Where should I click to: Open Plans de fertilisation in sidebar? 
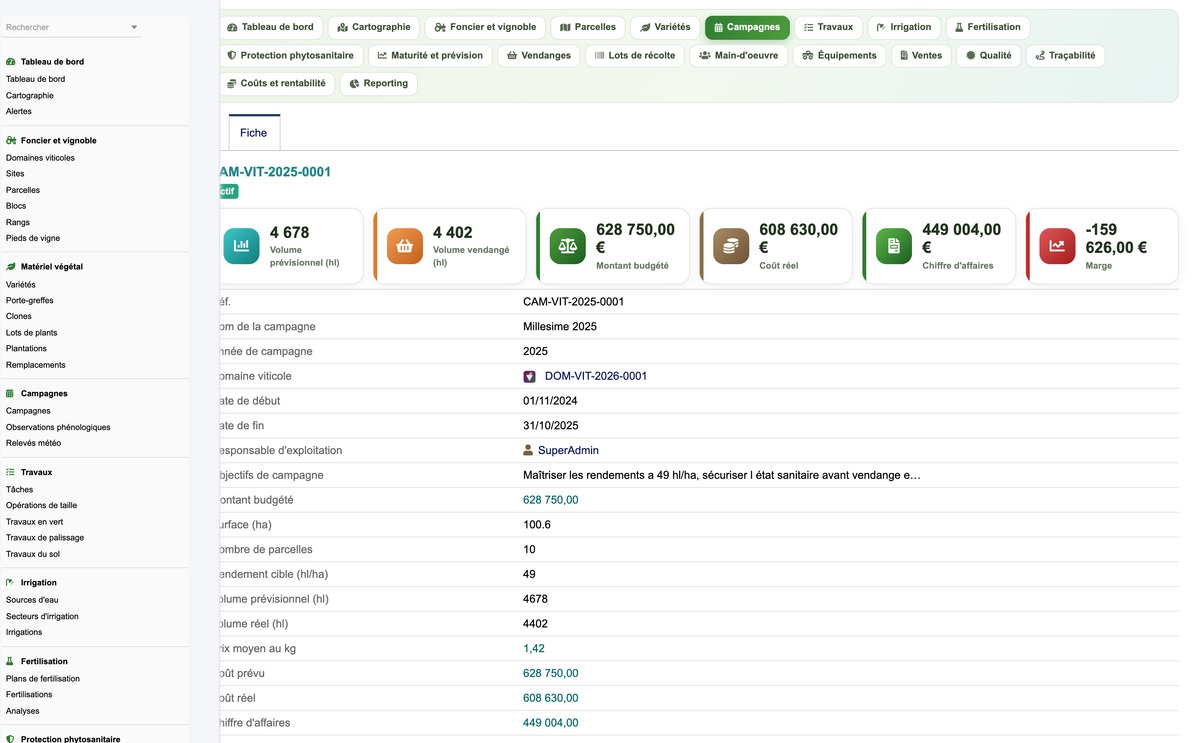(x=43, y=679)
